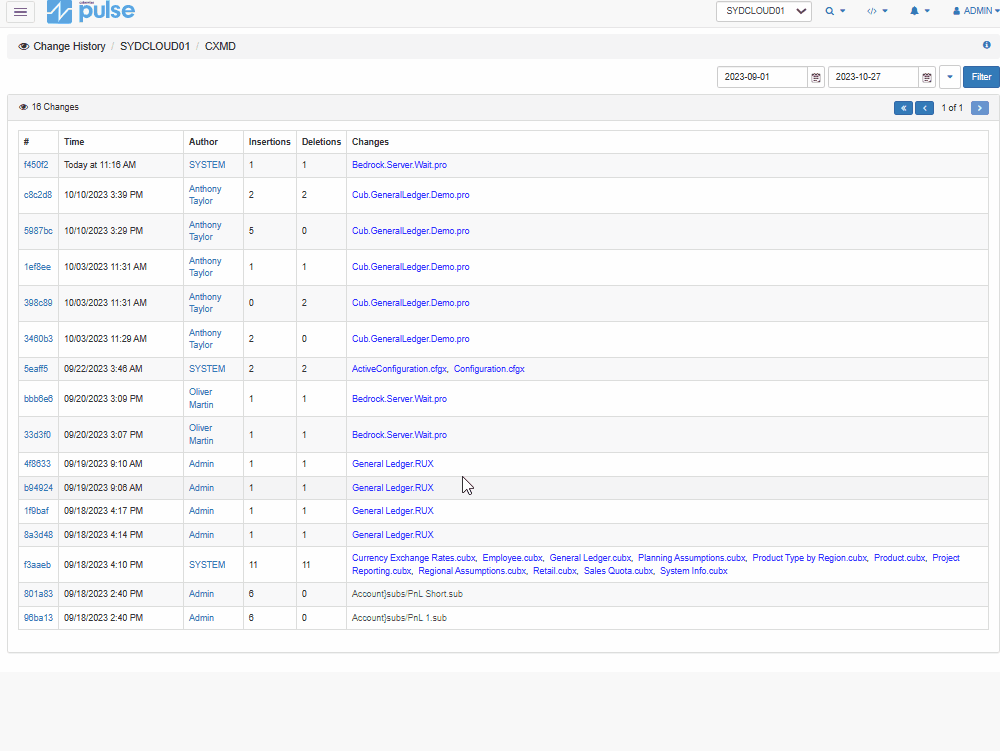Open commit bbb6e6
Screen dimensions: 1000x751
(x=38, y=398)
